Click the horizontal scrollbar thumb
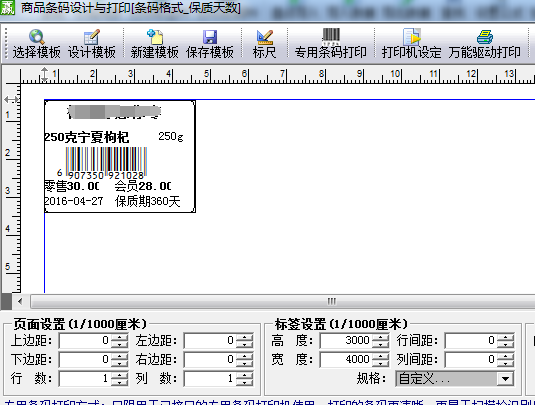The width and height of the screenshot is (535, 405). [283, 301]
